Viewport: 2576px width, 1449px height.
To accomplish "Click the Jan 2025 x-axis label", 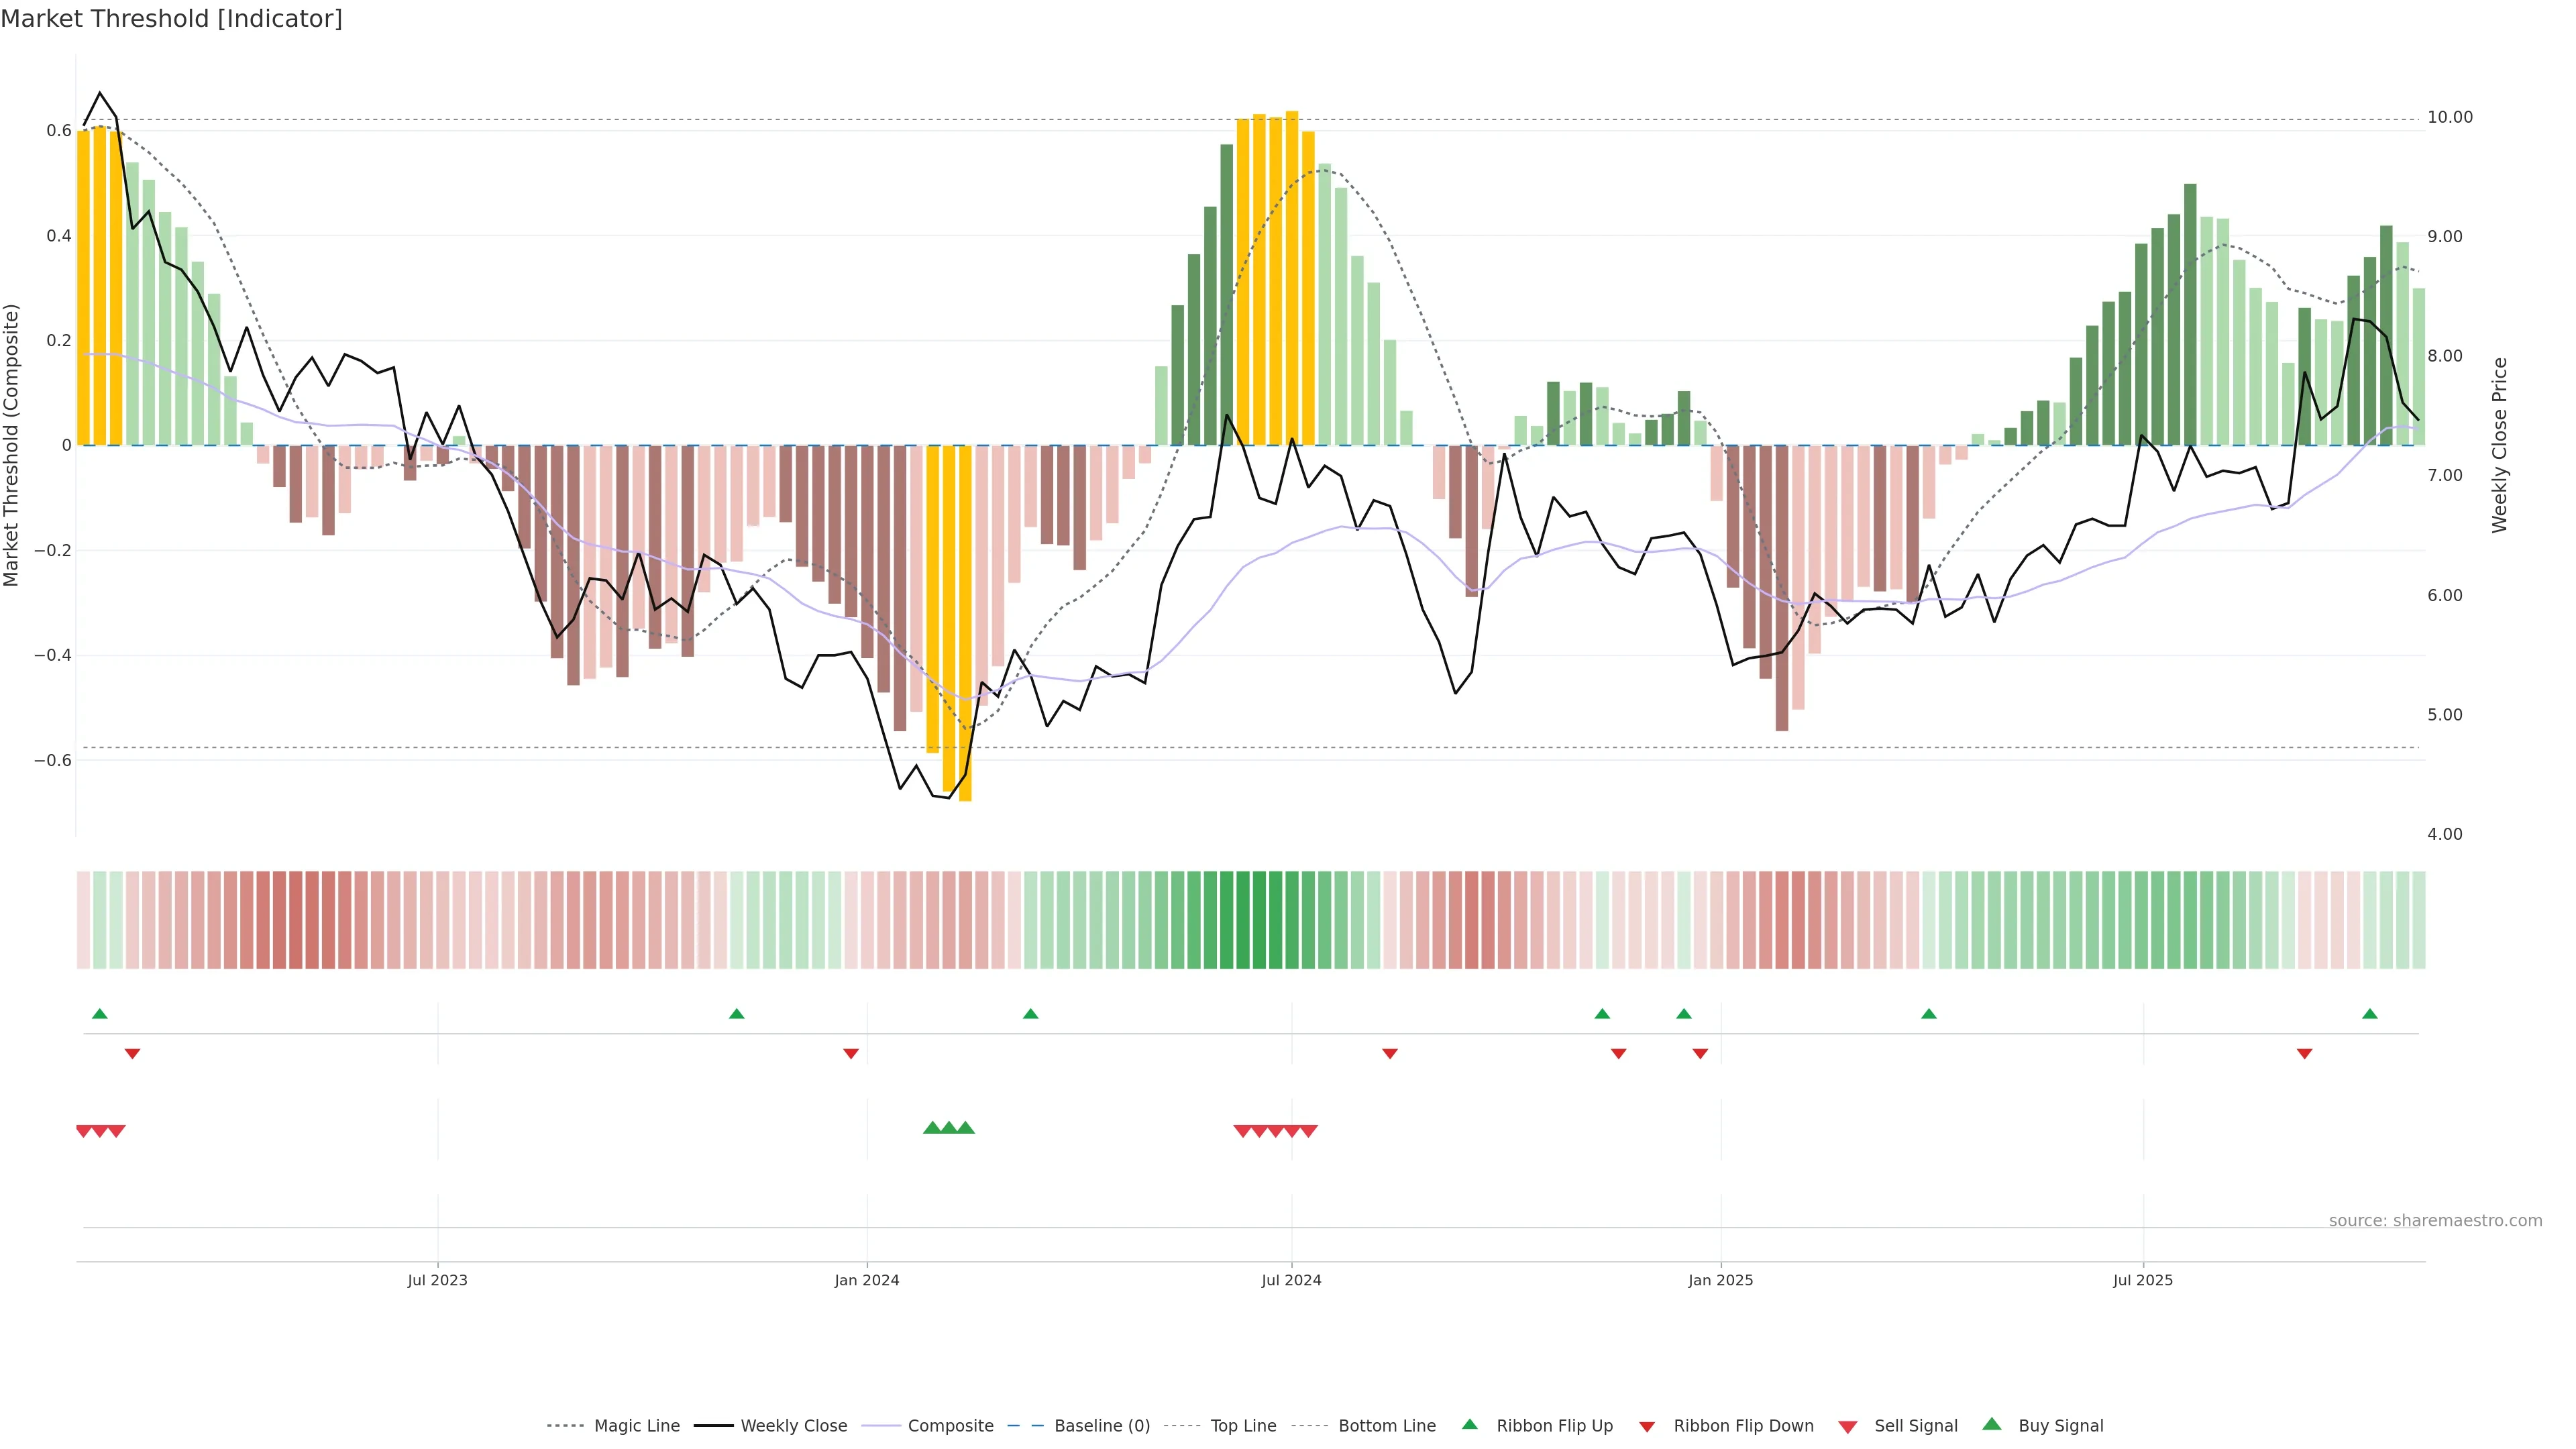I will [x=1720, y=1280].
